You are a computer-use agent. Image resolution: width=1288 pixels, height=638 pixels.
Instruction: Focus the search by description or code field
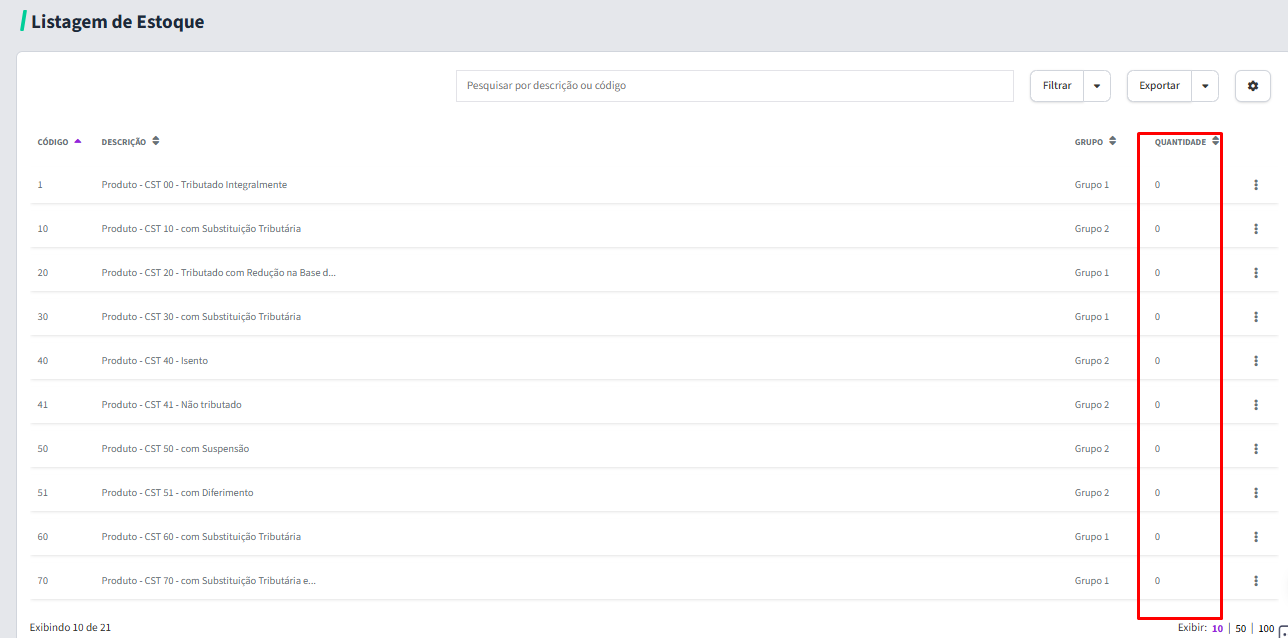(735, 86)
